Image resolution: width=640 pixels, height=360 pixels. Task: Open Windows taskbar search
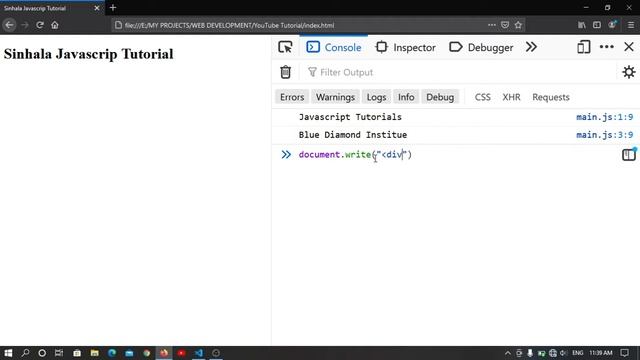click(x=25, y=353)
